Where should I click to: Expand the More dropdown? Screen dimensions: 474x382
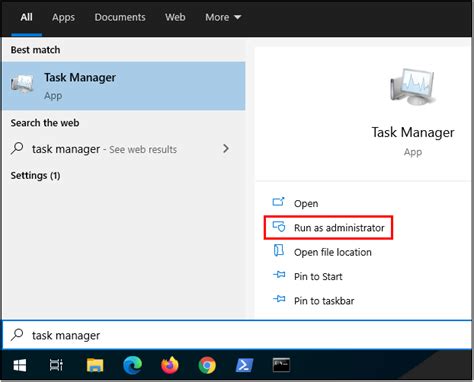point(223,17)
